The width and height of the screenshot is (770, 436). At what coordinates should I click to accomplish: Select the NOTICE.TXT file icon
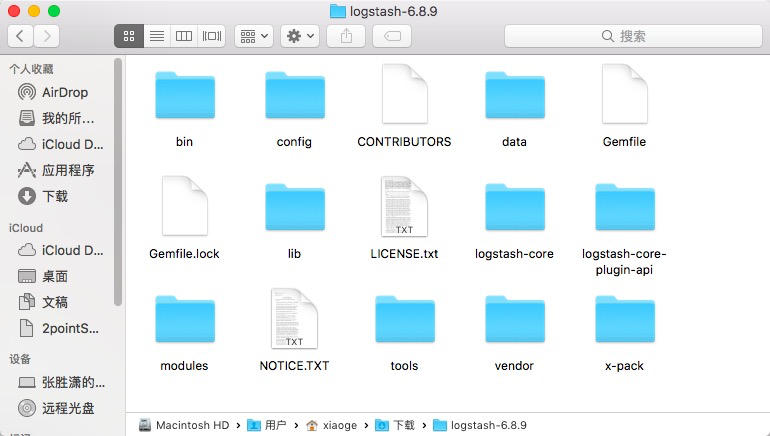click(295, 318)
